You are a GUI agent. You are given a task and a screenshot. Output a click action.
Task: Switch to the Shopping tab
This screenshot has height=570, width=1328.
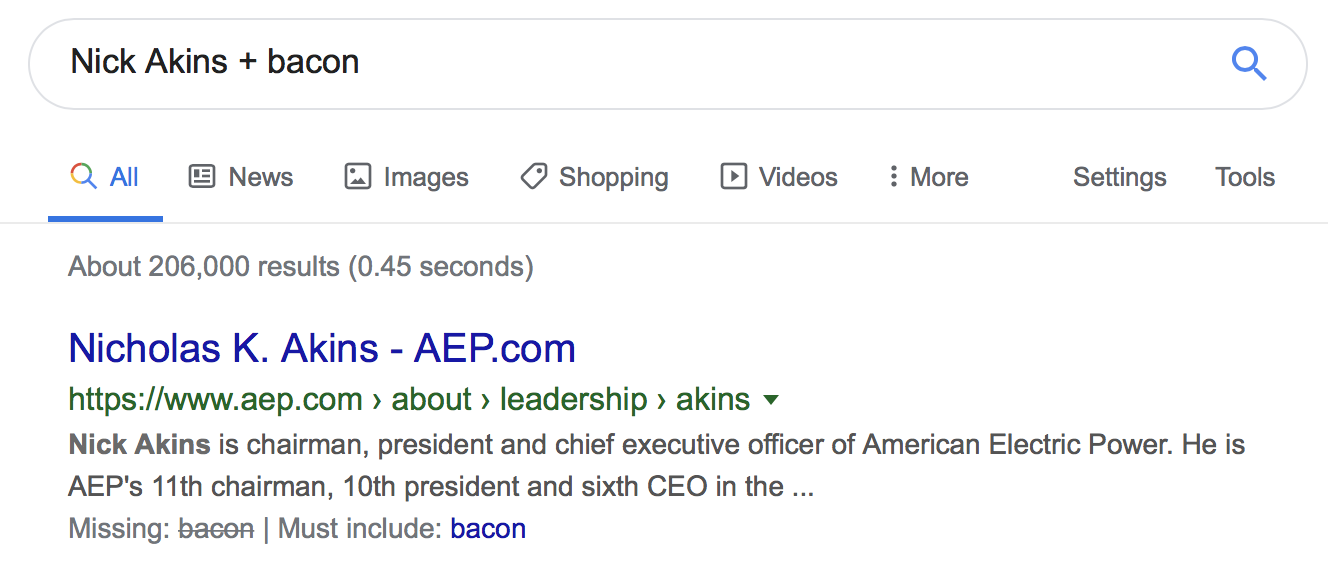click(594, 177)
